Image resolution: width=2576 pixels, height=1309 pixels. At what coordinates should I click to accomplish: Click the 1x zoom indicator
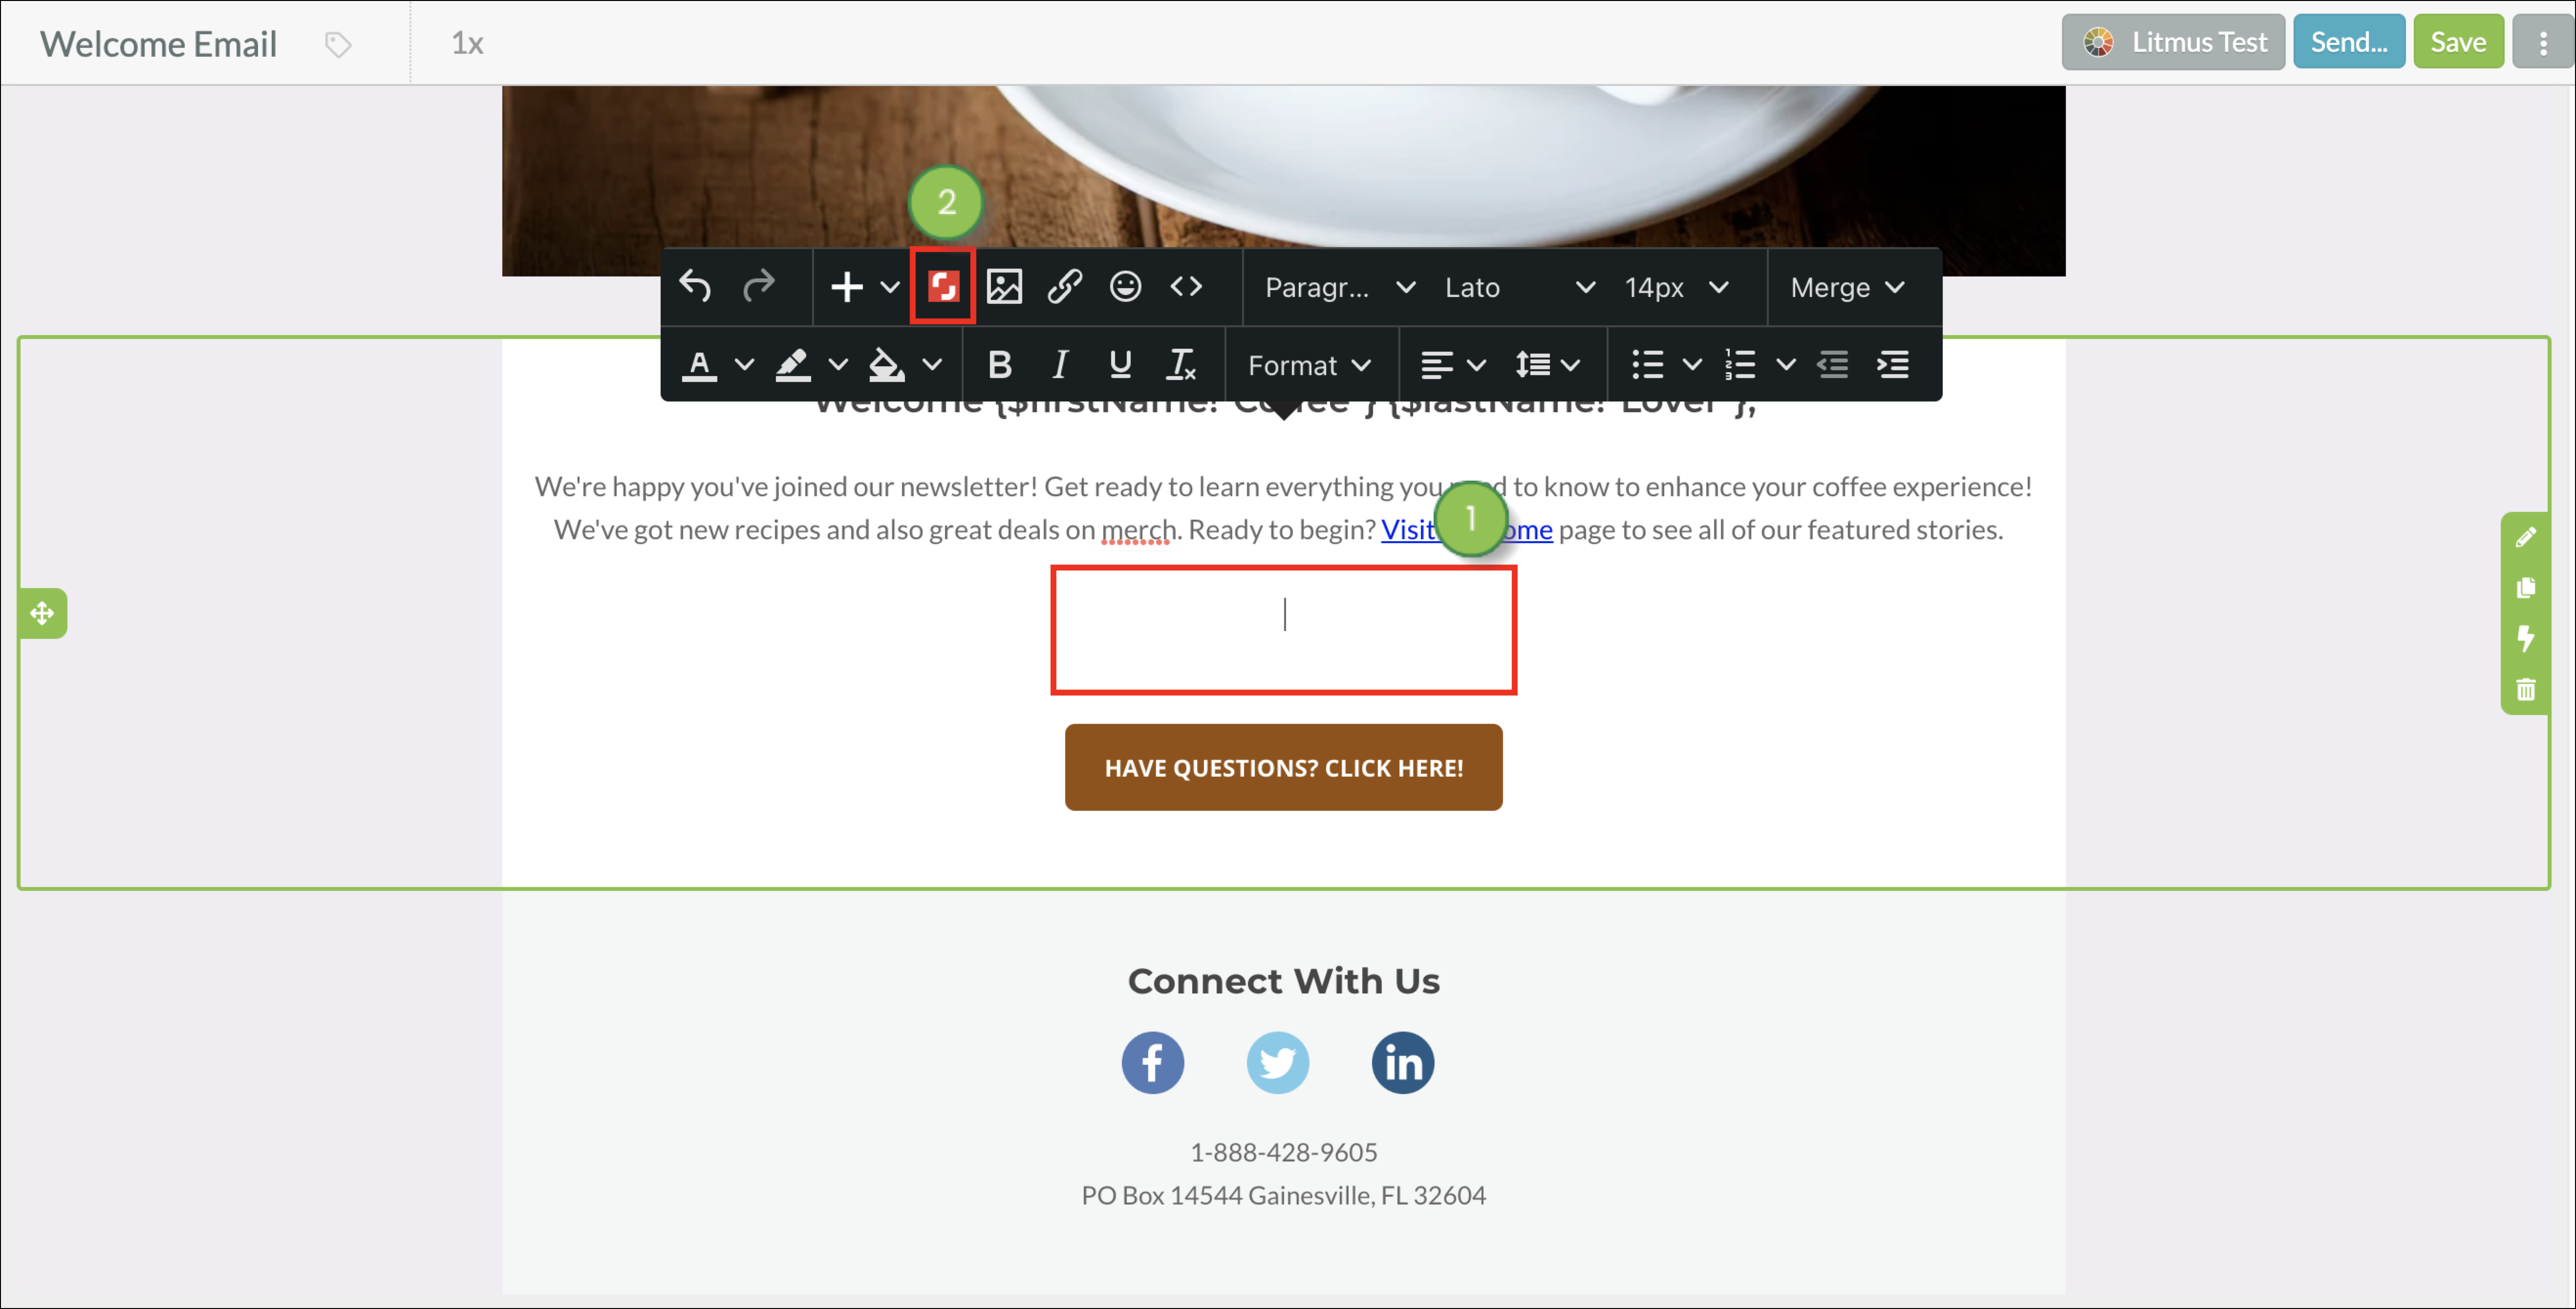point(467,43)
